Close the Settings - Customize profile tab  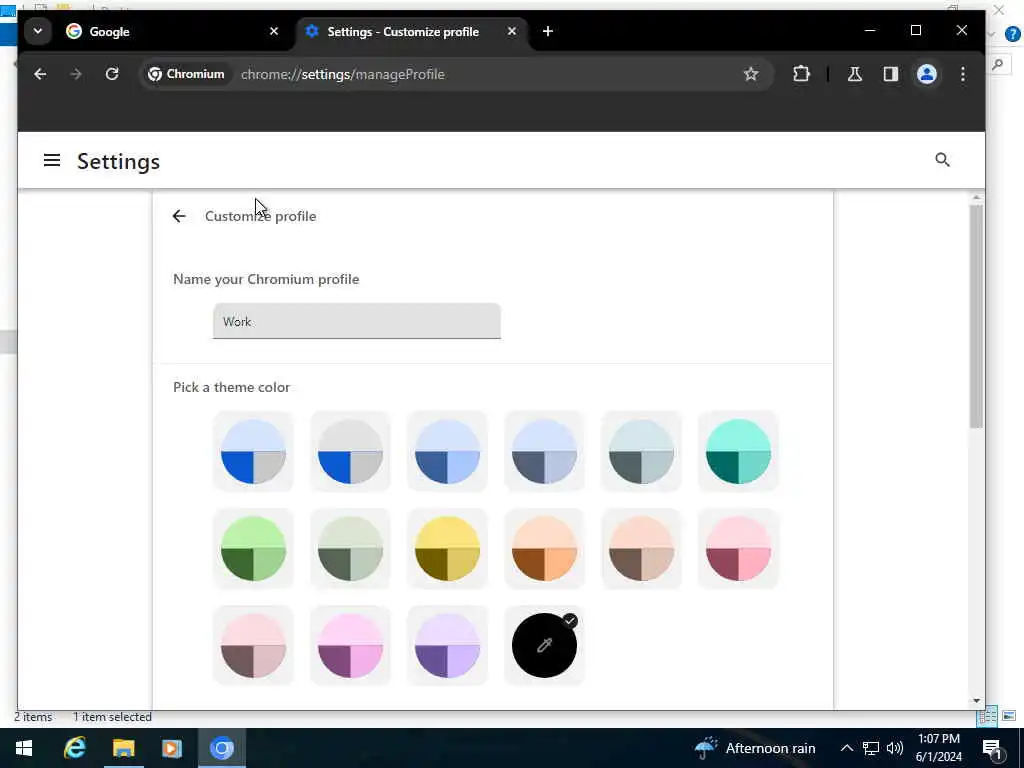pos(512,31)
